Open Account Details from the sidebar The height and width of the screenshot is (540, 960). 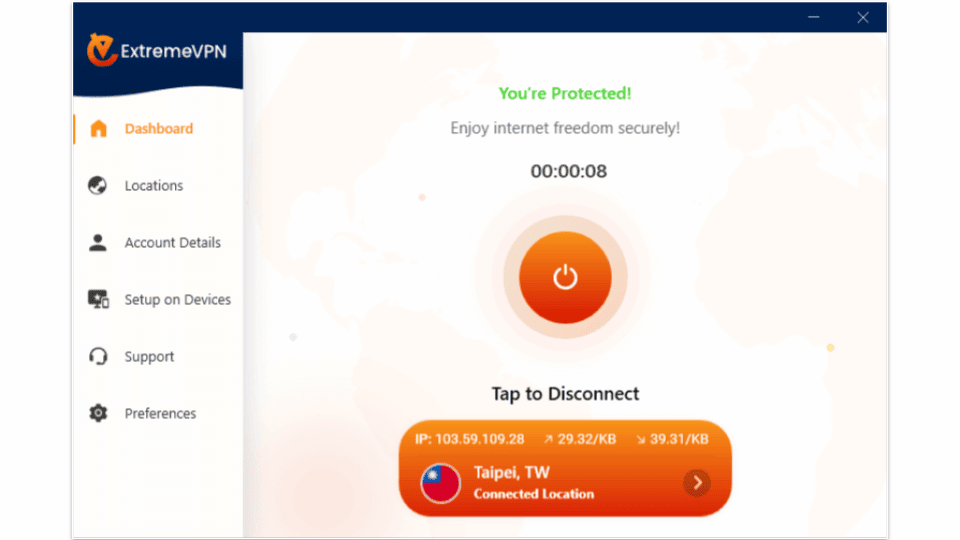pos(173,242)
